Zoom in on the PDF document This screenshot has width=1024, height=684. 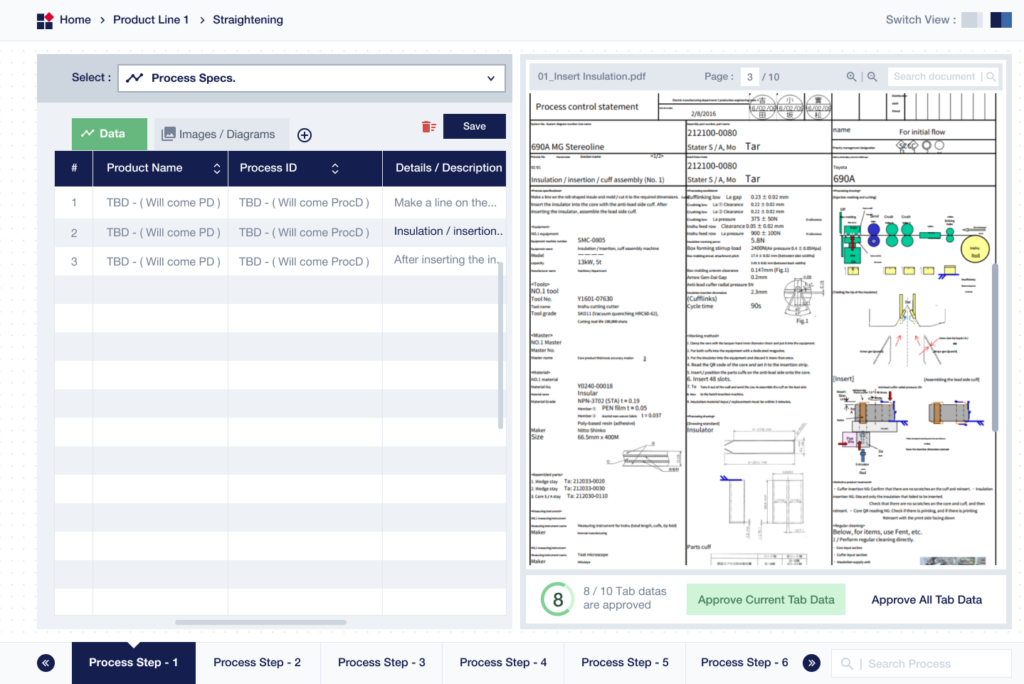click(x=851, y=77)
